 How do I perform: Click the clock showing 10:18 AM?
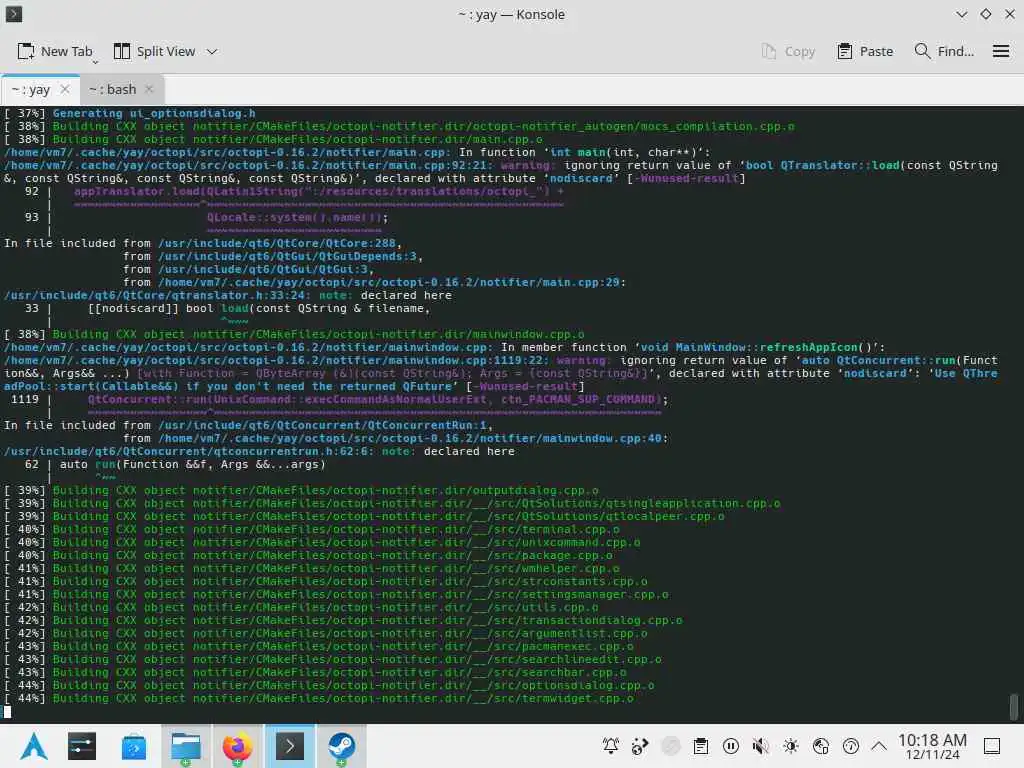pyautogui.click(x=932, y=746)
